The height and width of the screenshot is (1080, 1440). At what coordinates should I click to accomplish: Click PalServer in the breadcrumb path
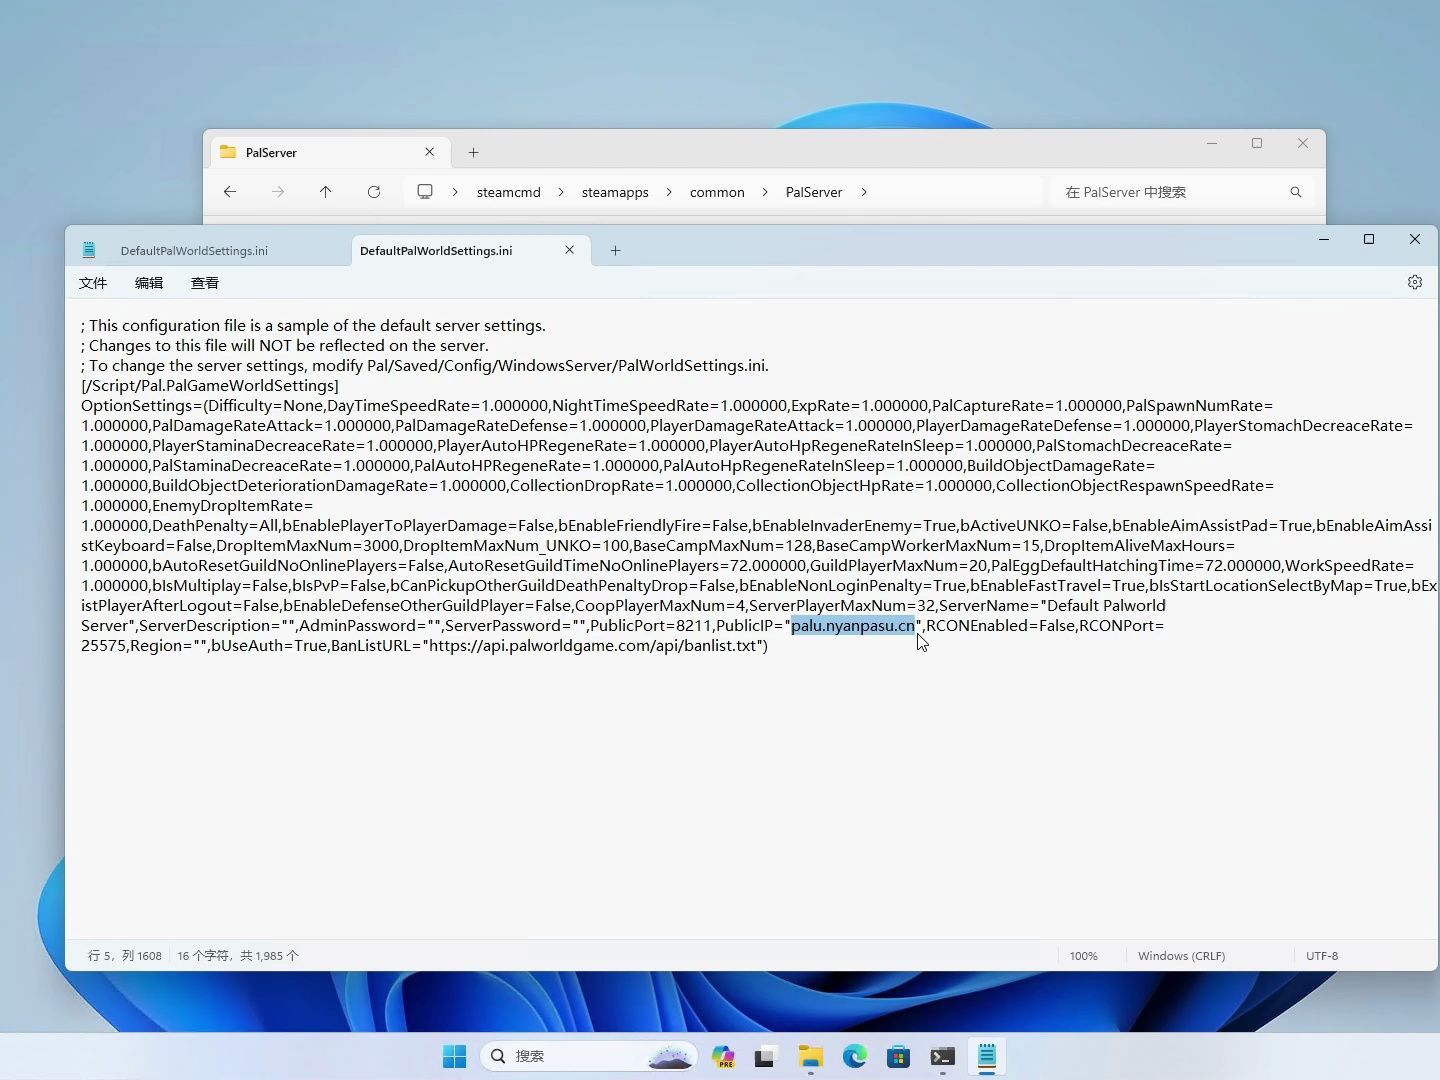[814, 192]
